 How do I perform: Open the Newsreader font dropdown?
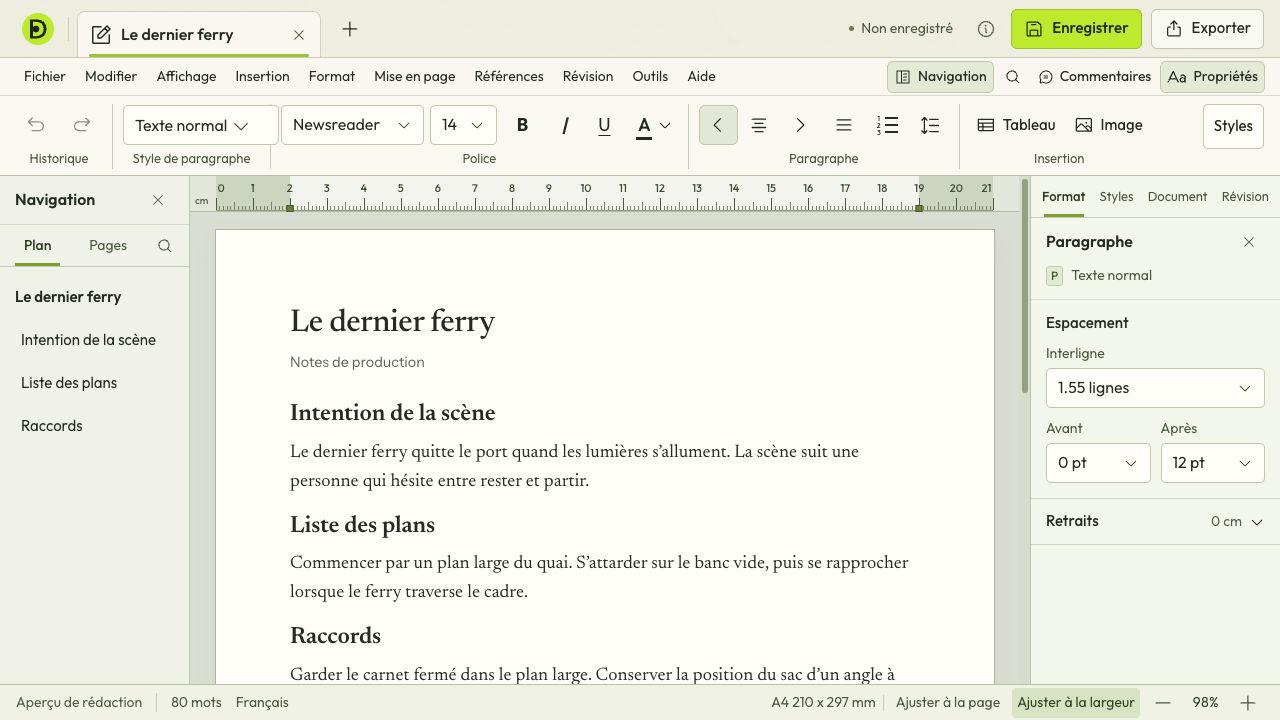pyautogui.click(x=352, y=125)
